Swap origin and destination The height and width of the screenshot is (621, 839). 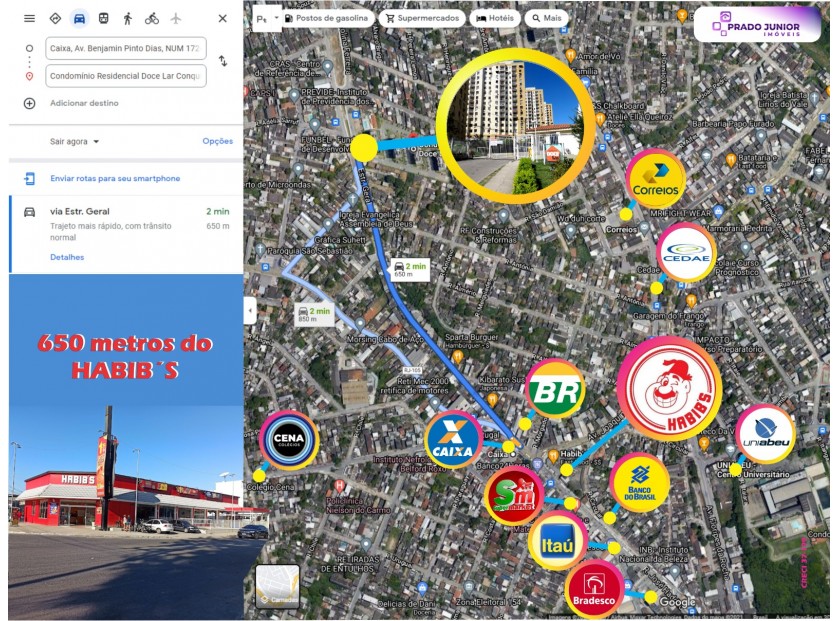pos(223,61)
